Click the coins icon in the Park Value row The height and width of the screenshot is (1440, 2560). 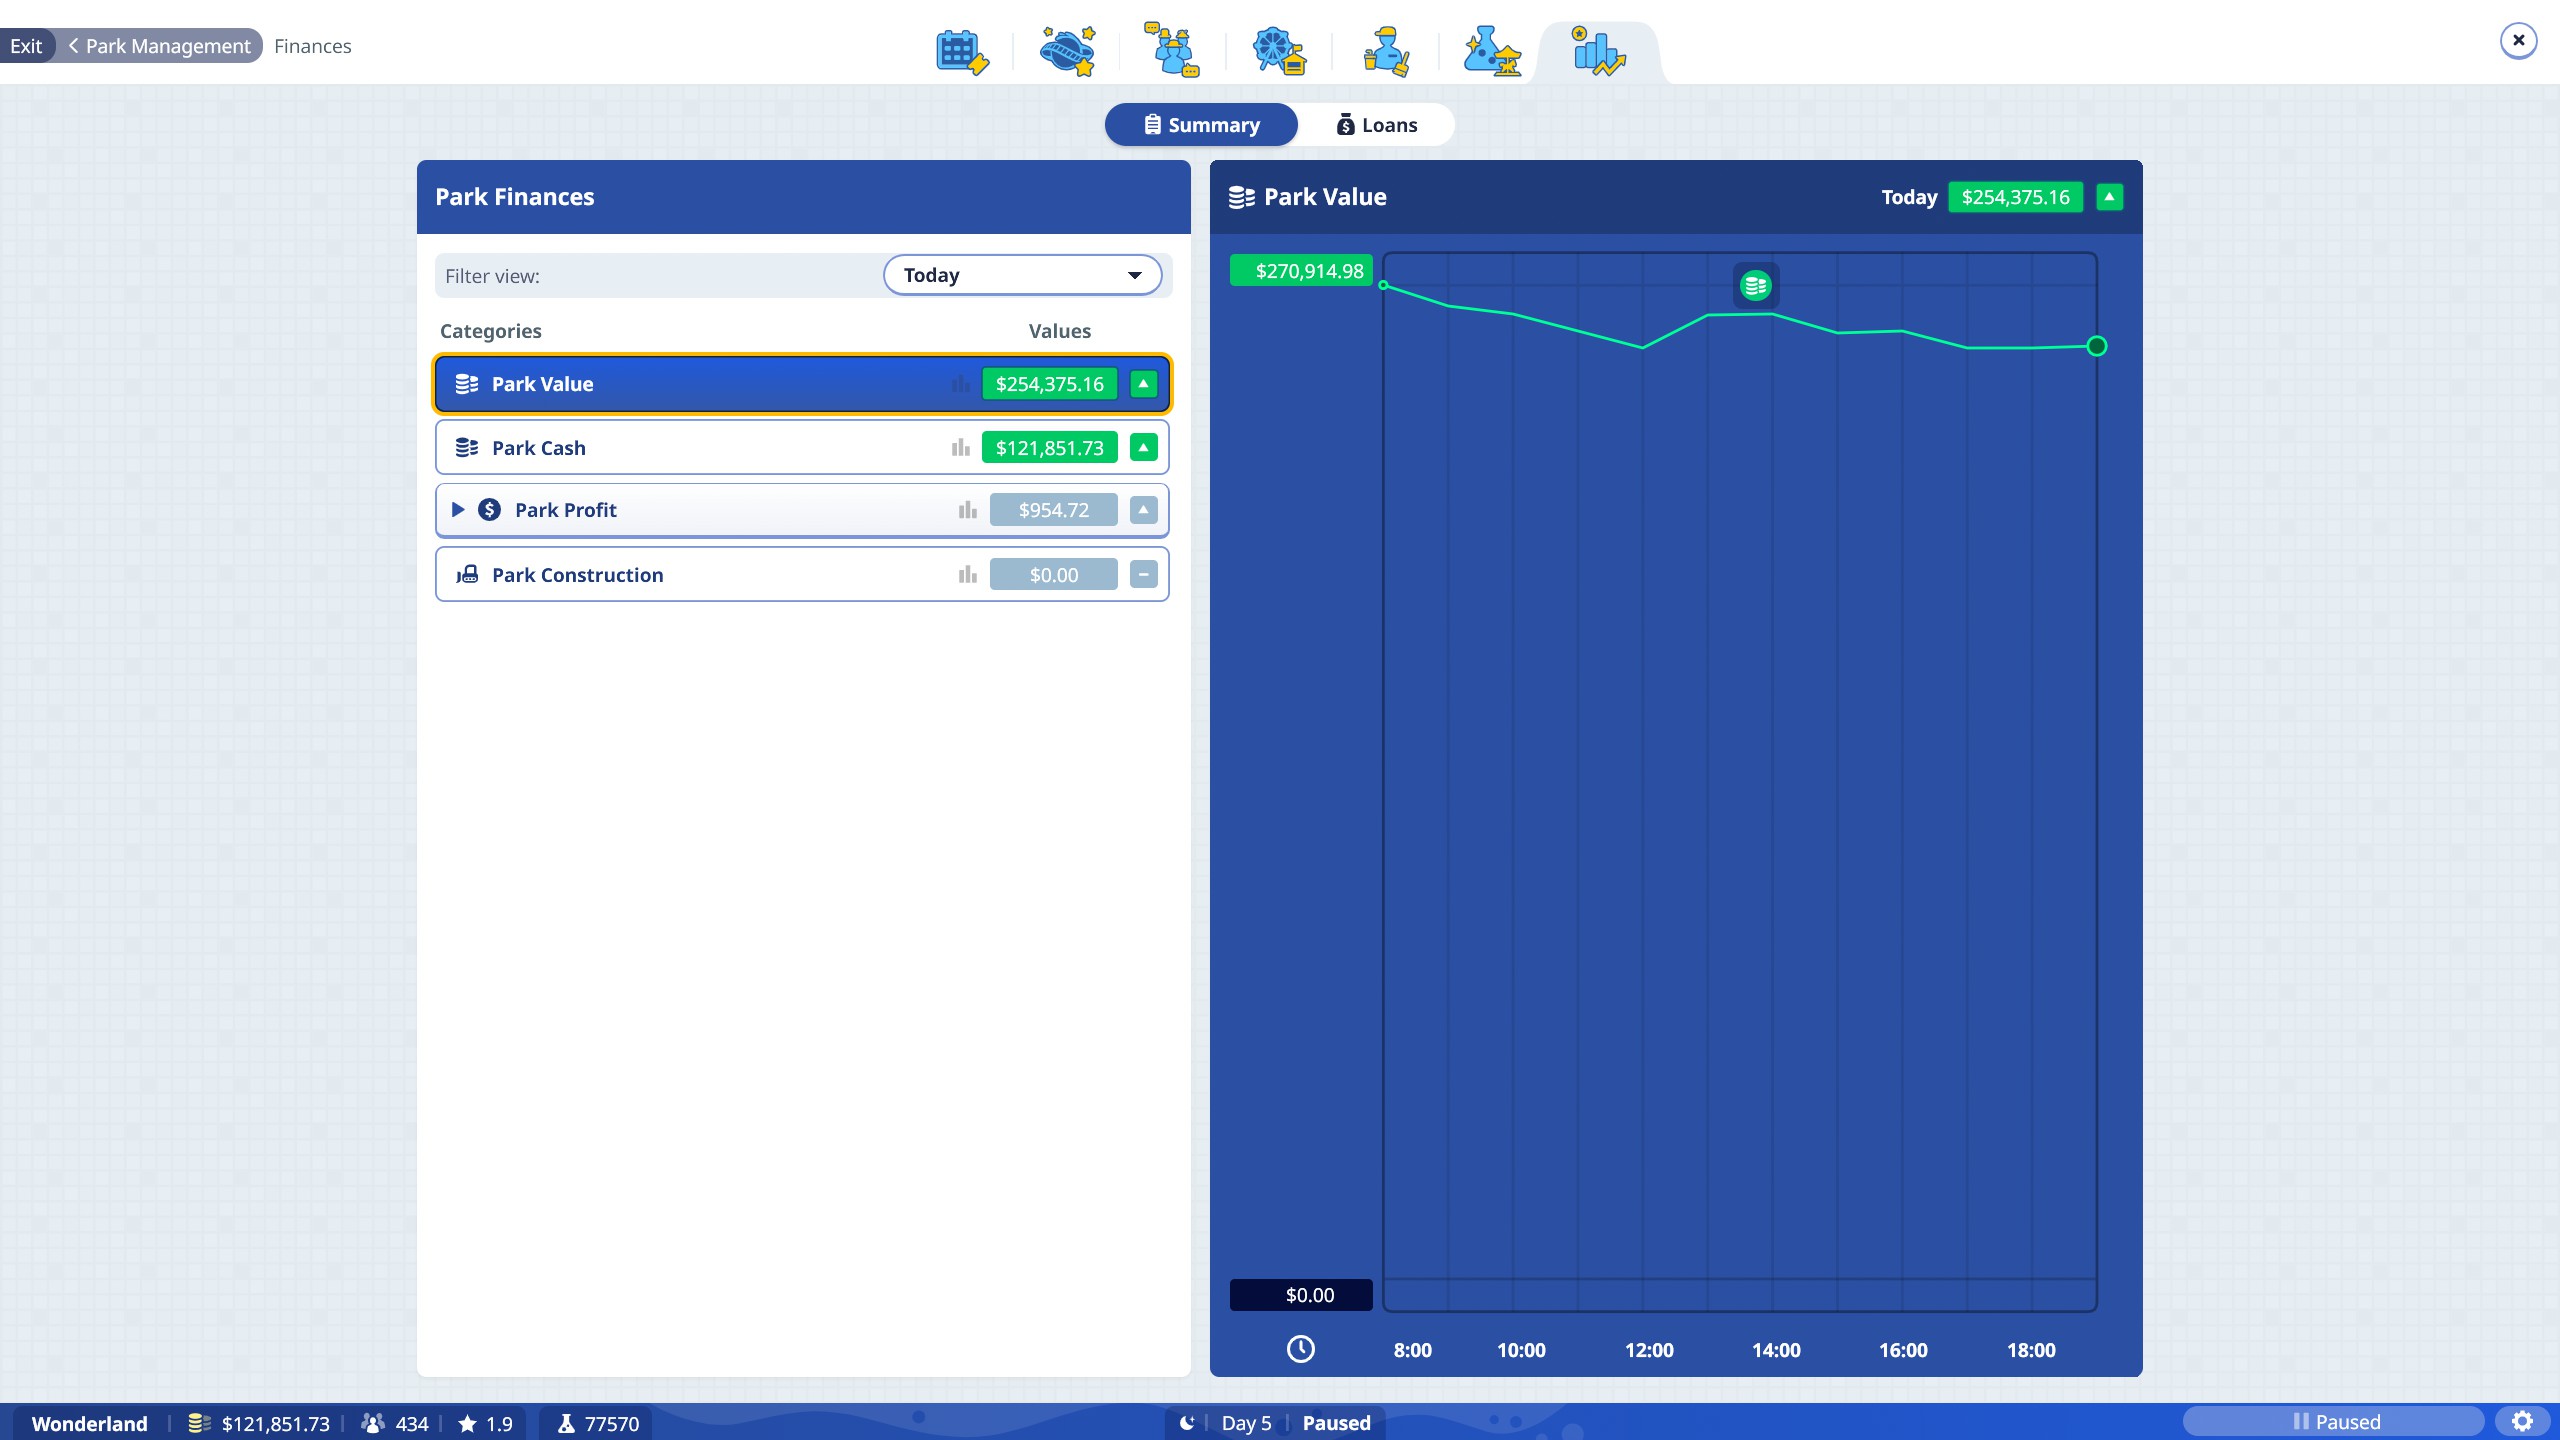click(x=466, y=384)
